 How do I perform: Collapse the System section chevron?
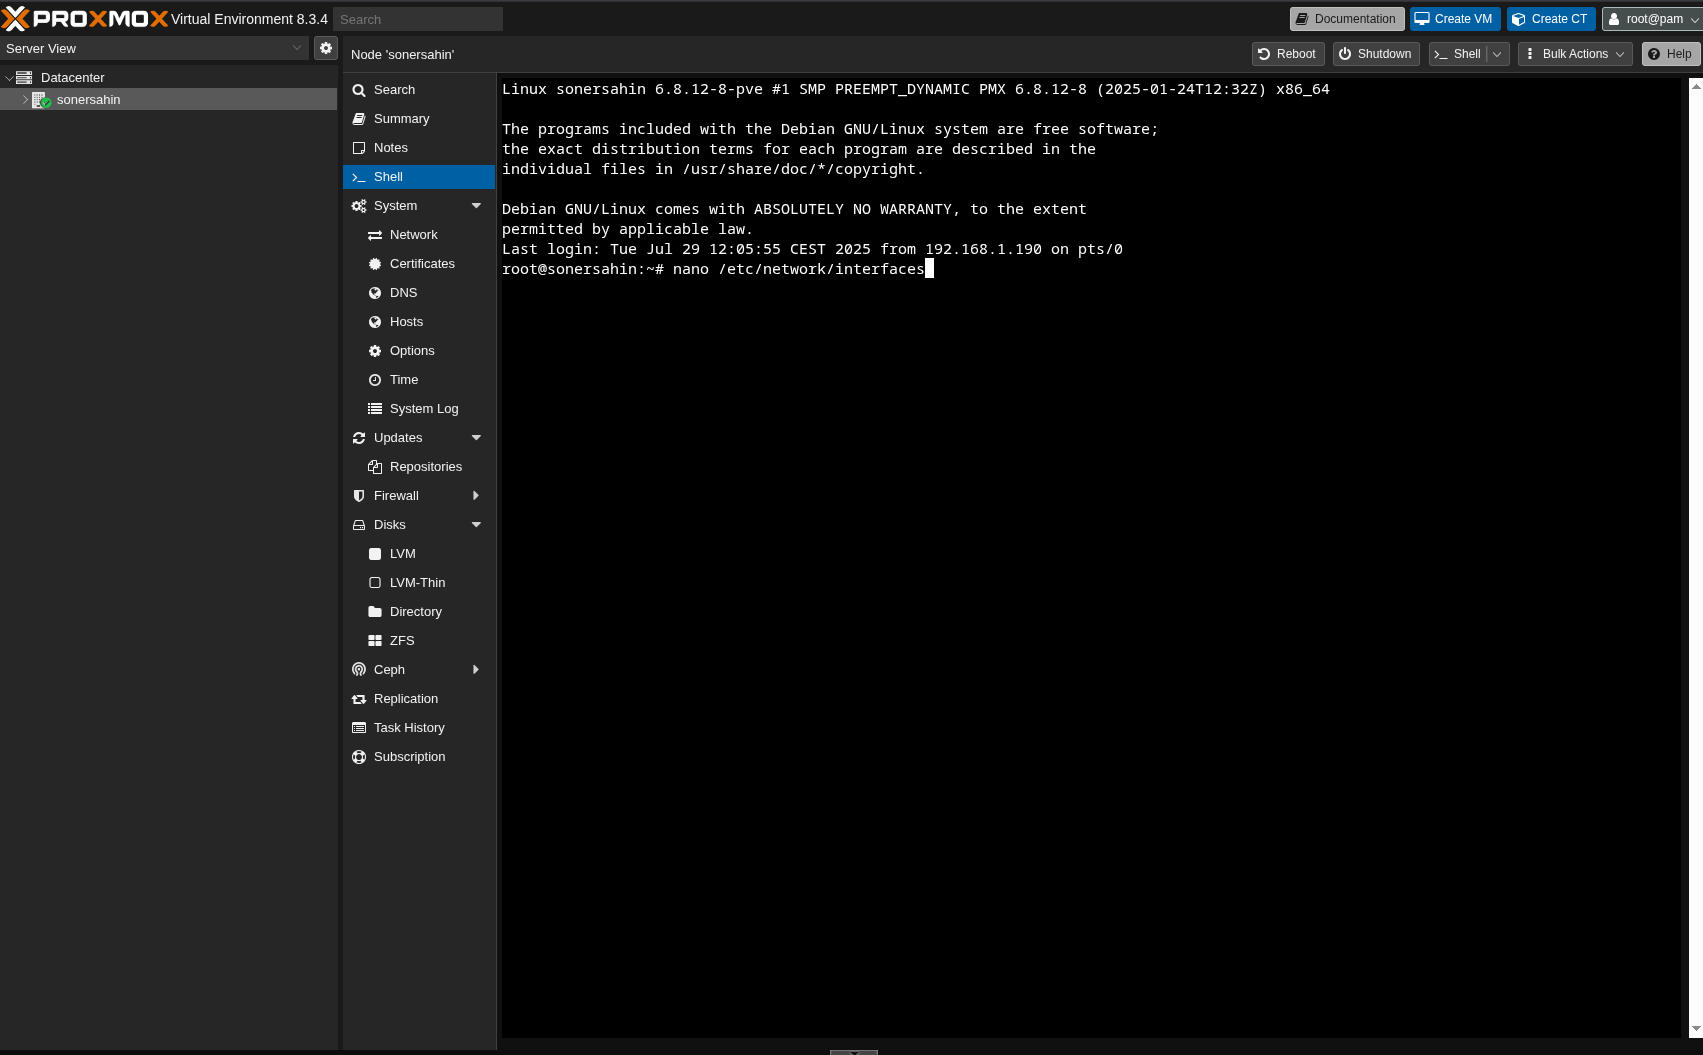tap(475, 205)
